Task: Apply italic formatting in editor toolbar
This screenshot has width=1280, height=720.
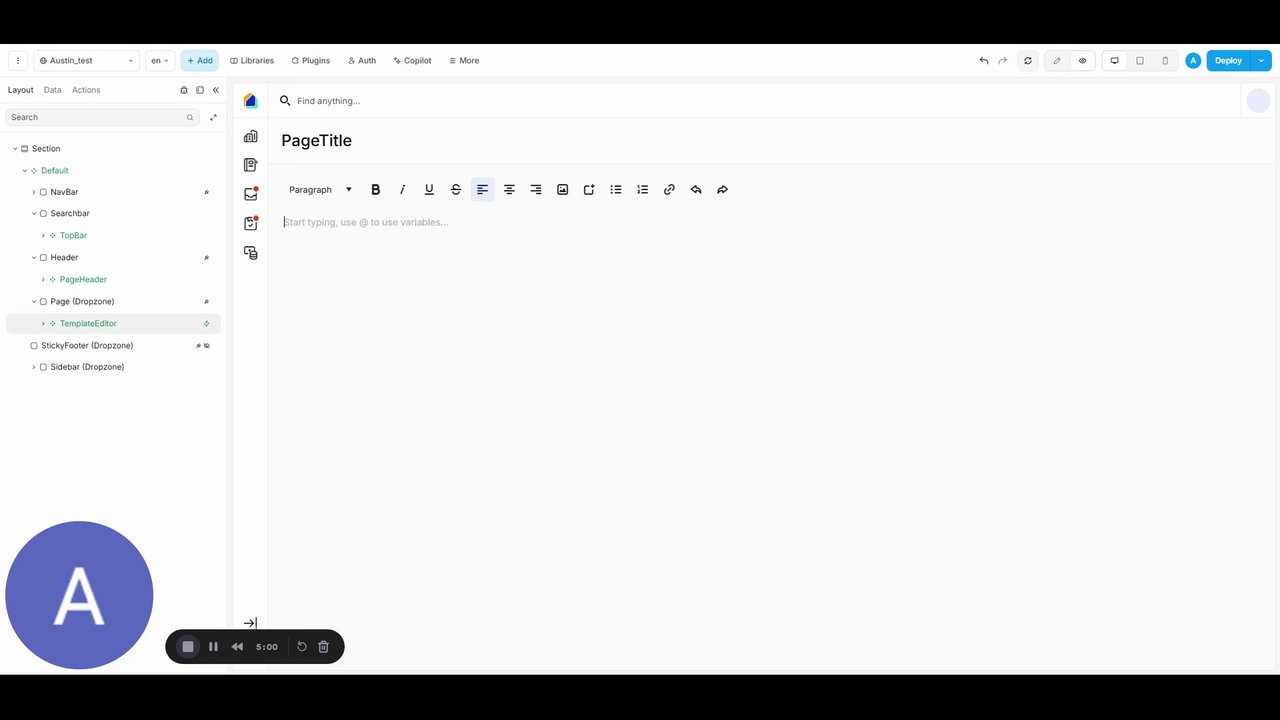Action: click(x=402, y=189)
